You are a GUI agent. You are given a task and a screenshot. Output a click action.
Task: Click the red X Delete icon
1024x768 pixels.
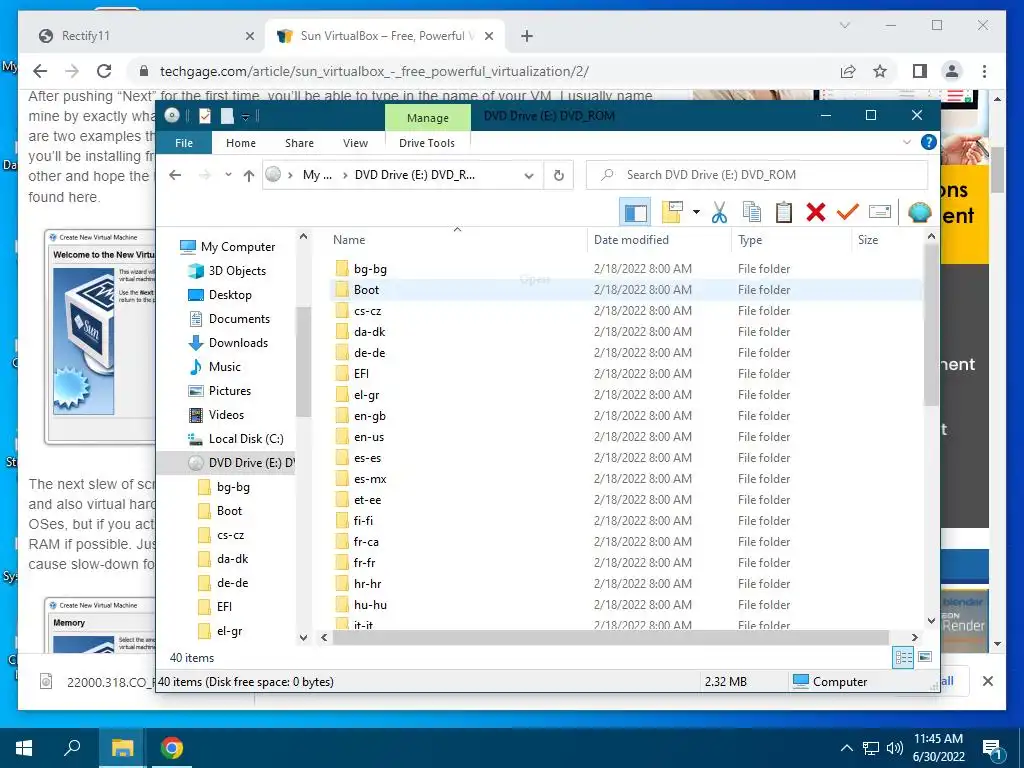pyautogui.click(x=816, y=212)
